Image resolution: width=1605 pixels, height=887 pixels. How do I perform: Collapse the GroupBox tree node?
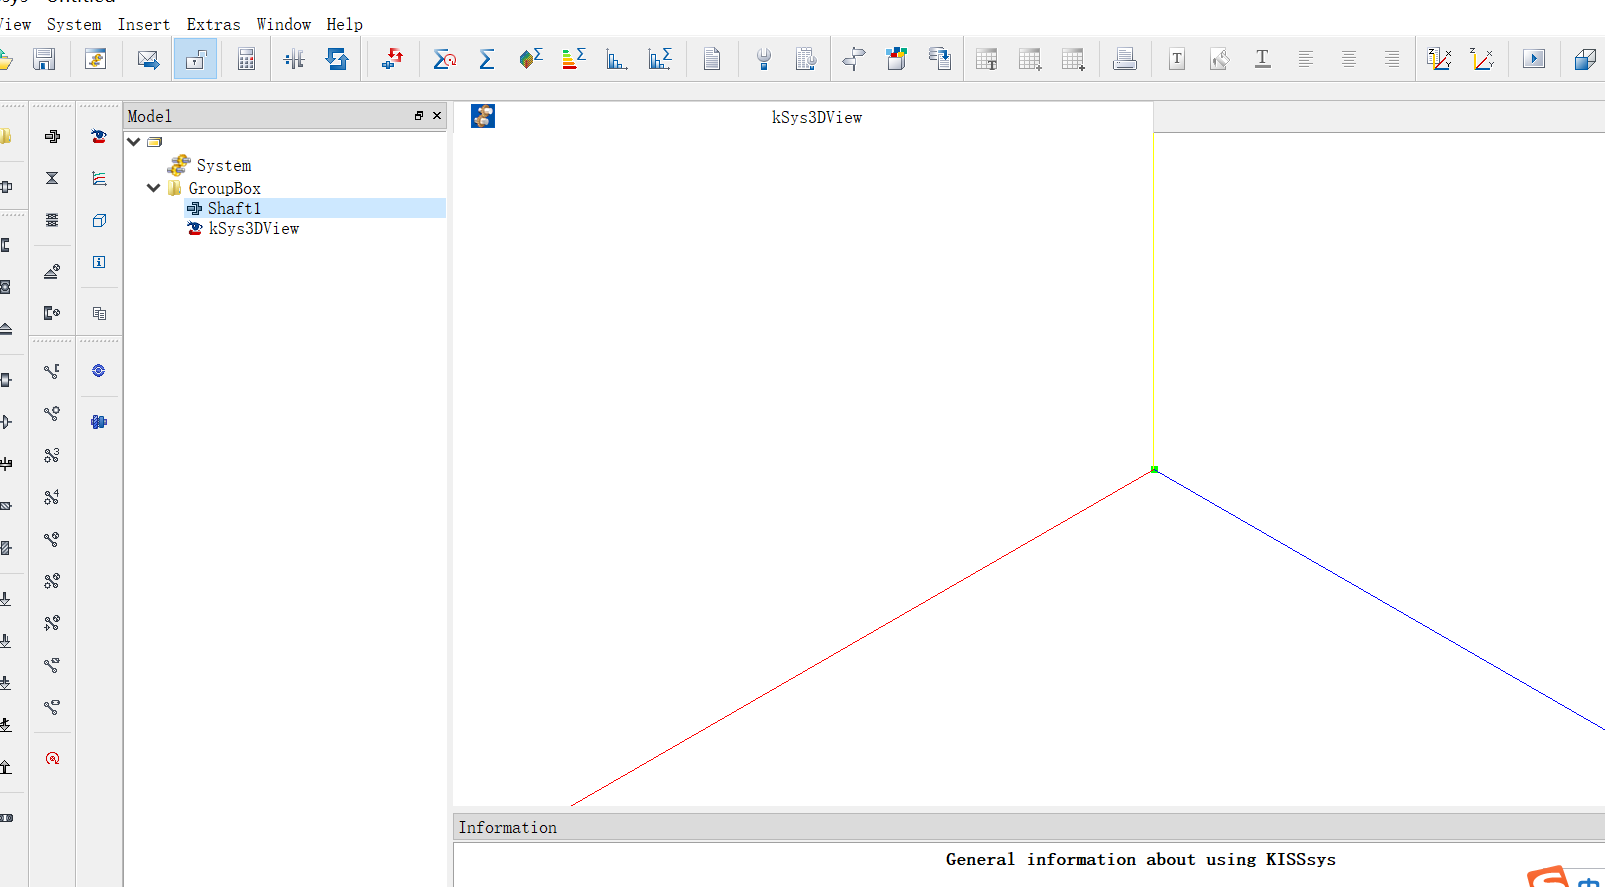tap(154, 188)
